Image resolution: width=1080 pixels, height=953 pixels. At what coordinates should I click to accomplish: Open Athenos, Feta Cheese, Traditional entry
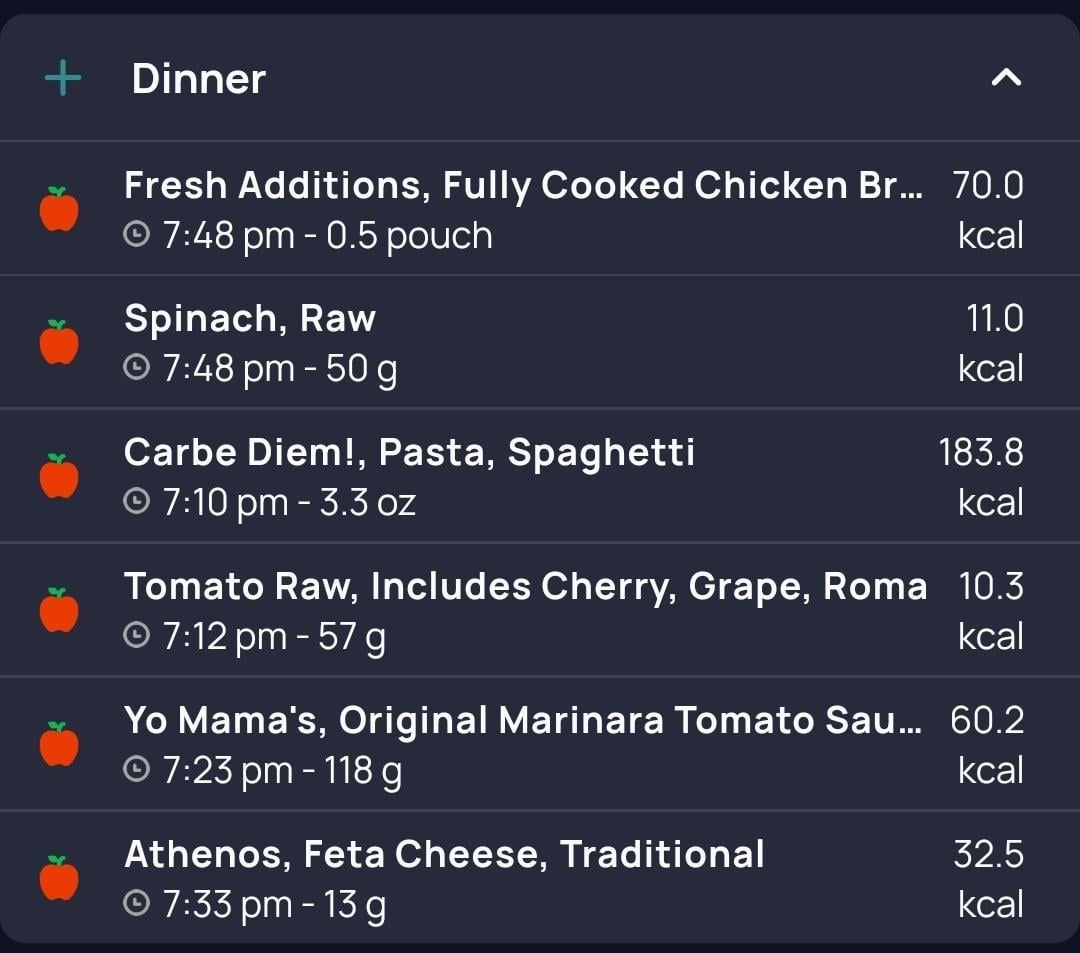[444, 855]
